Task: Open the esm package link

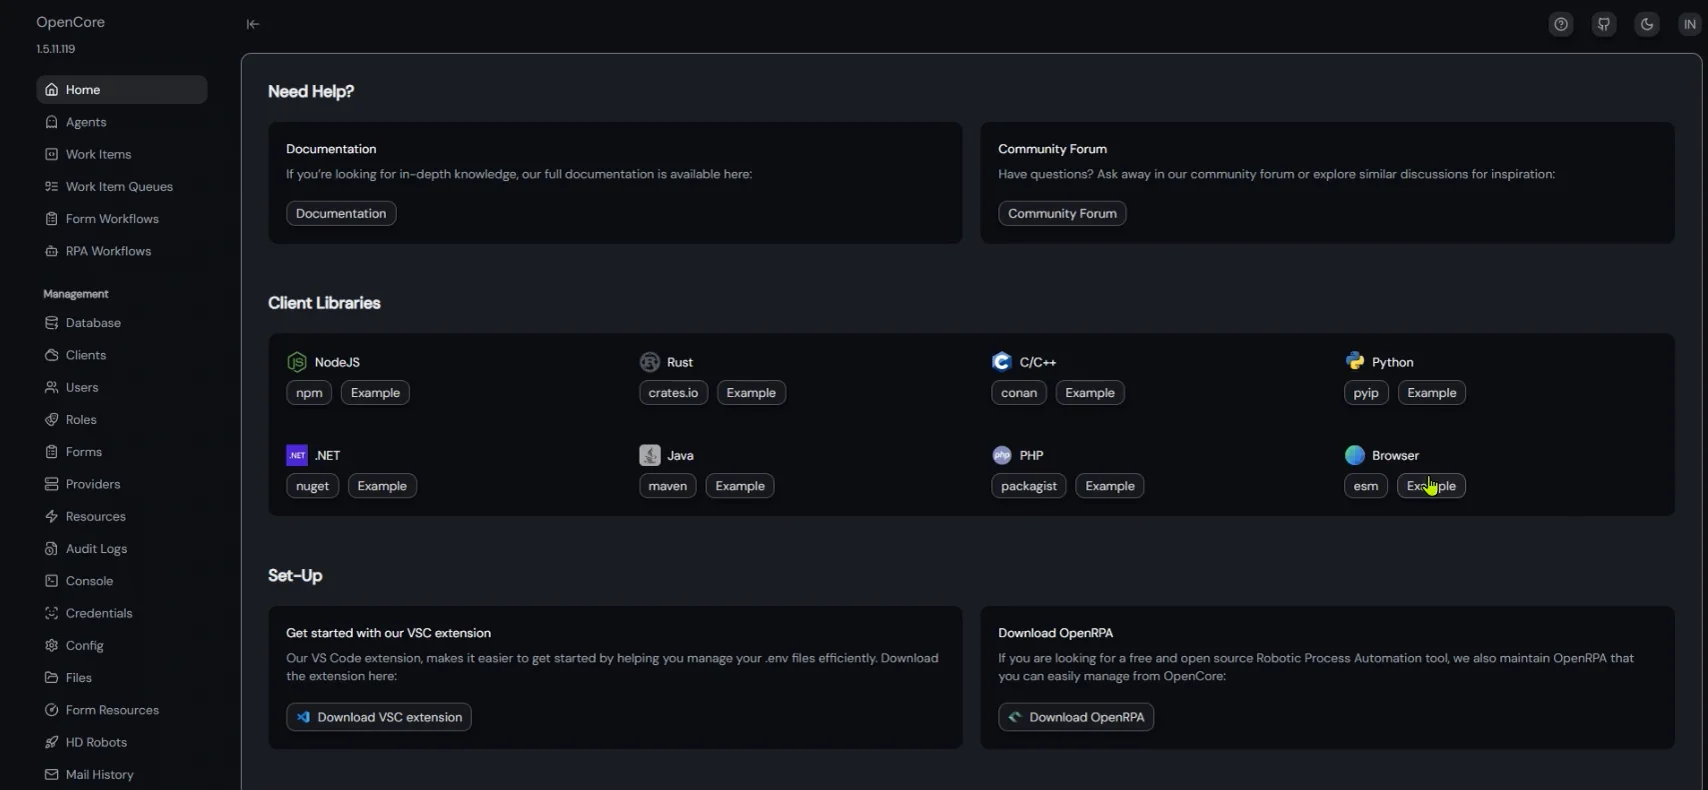Action: tap(1366, 486)
